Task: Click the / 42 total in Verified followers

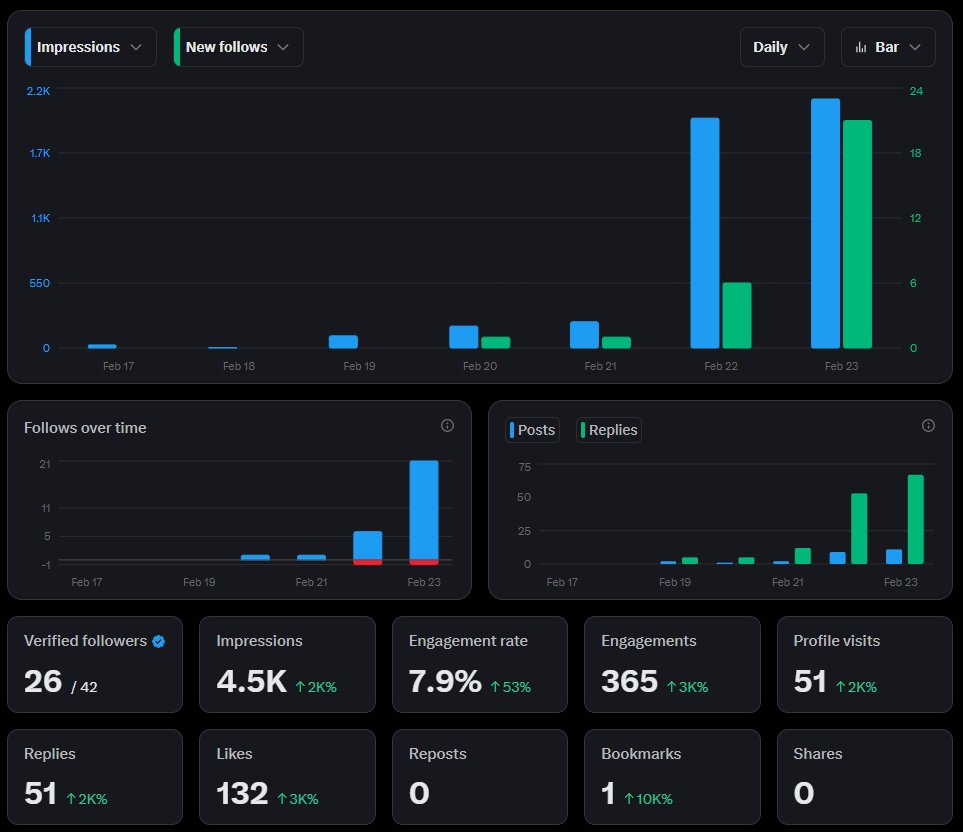Action: (x=84, y=687)
